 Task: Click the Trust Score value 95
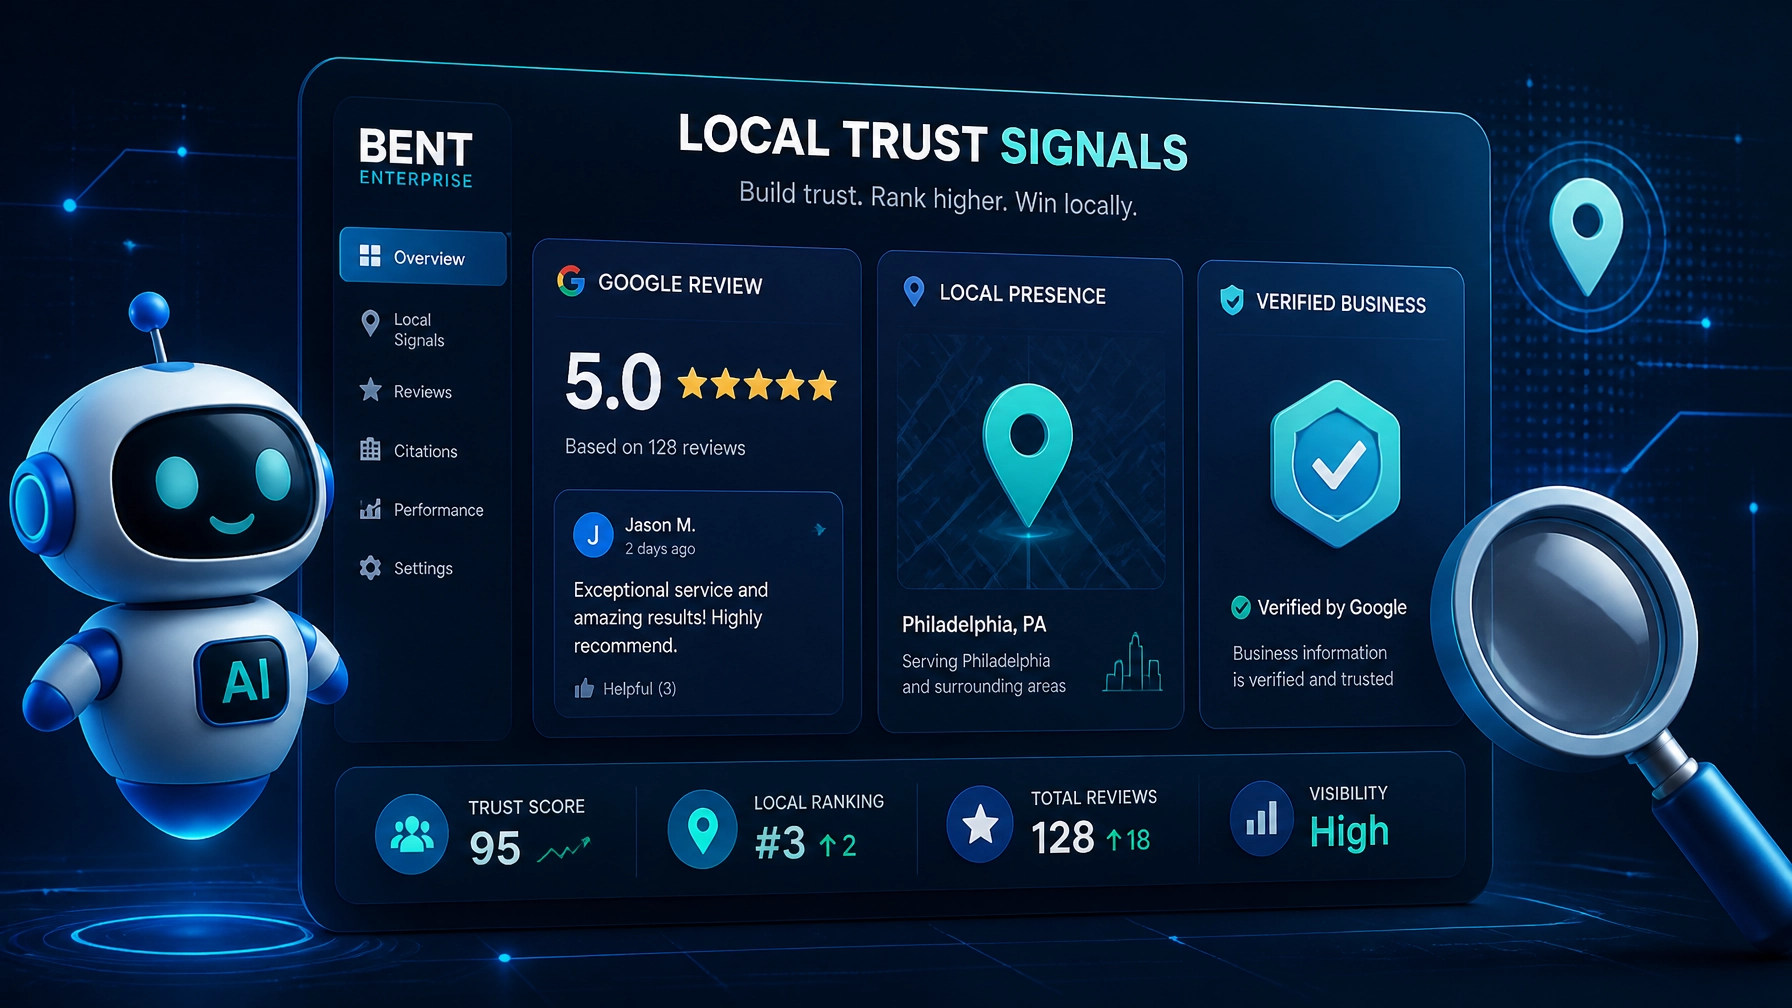tap(495, 848)
